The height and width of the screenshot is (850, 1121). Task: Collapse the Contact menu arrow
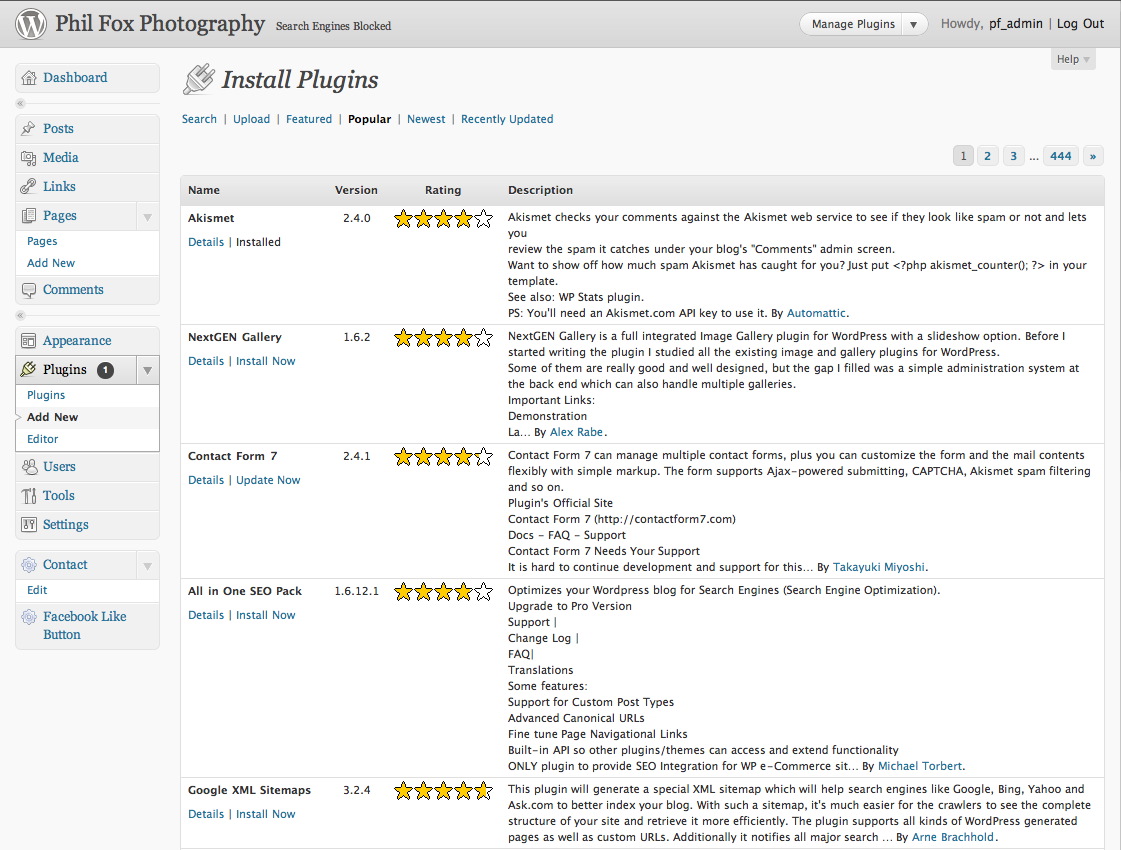pos(147,566)
